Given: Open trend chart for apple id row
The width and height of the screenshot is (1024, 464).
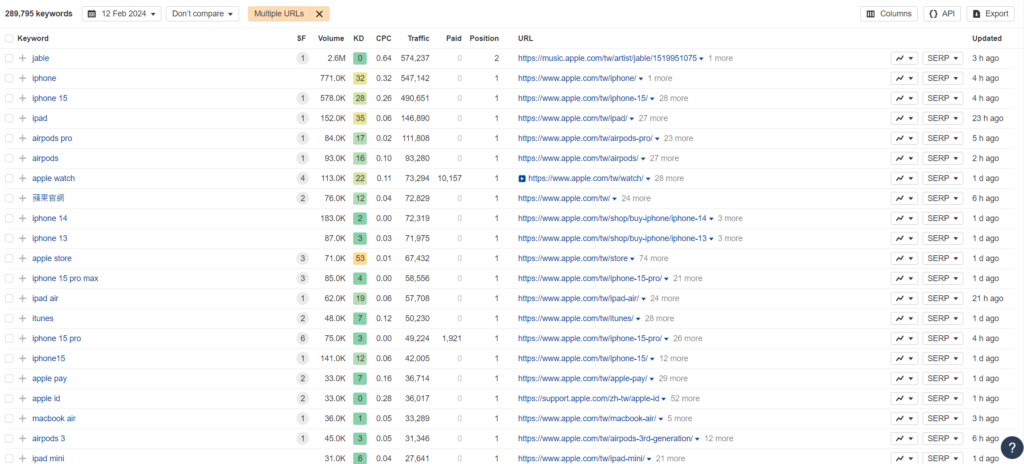Looking at the screenshot, I should pyautogui.click(x=904, y=398).
